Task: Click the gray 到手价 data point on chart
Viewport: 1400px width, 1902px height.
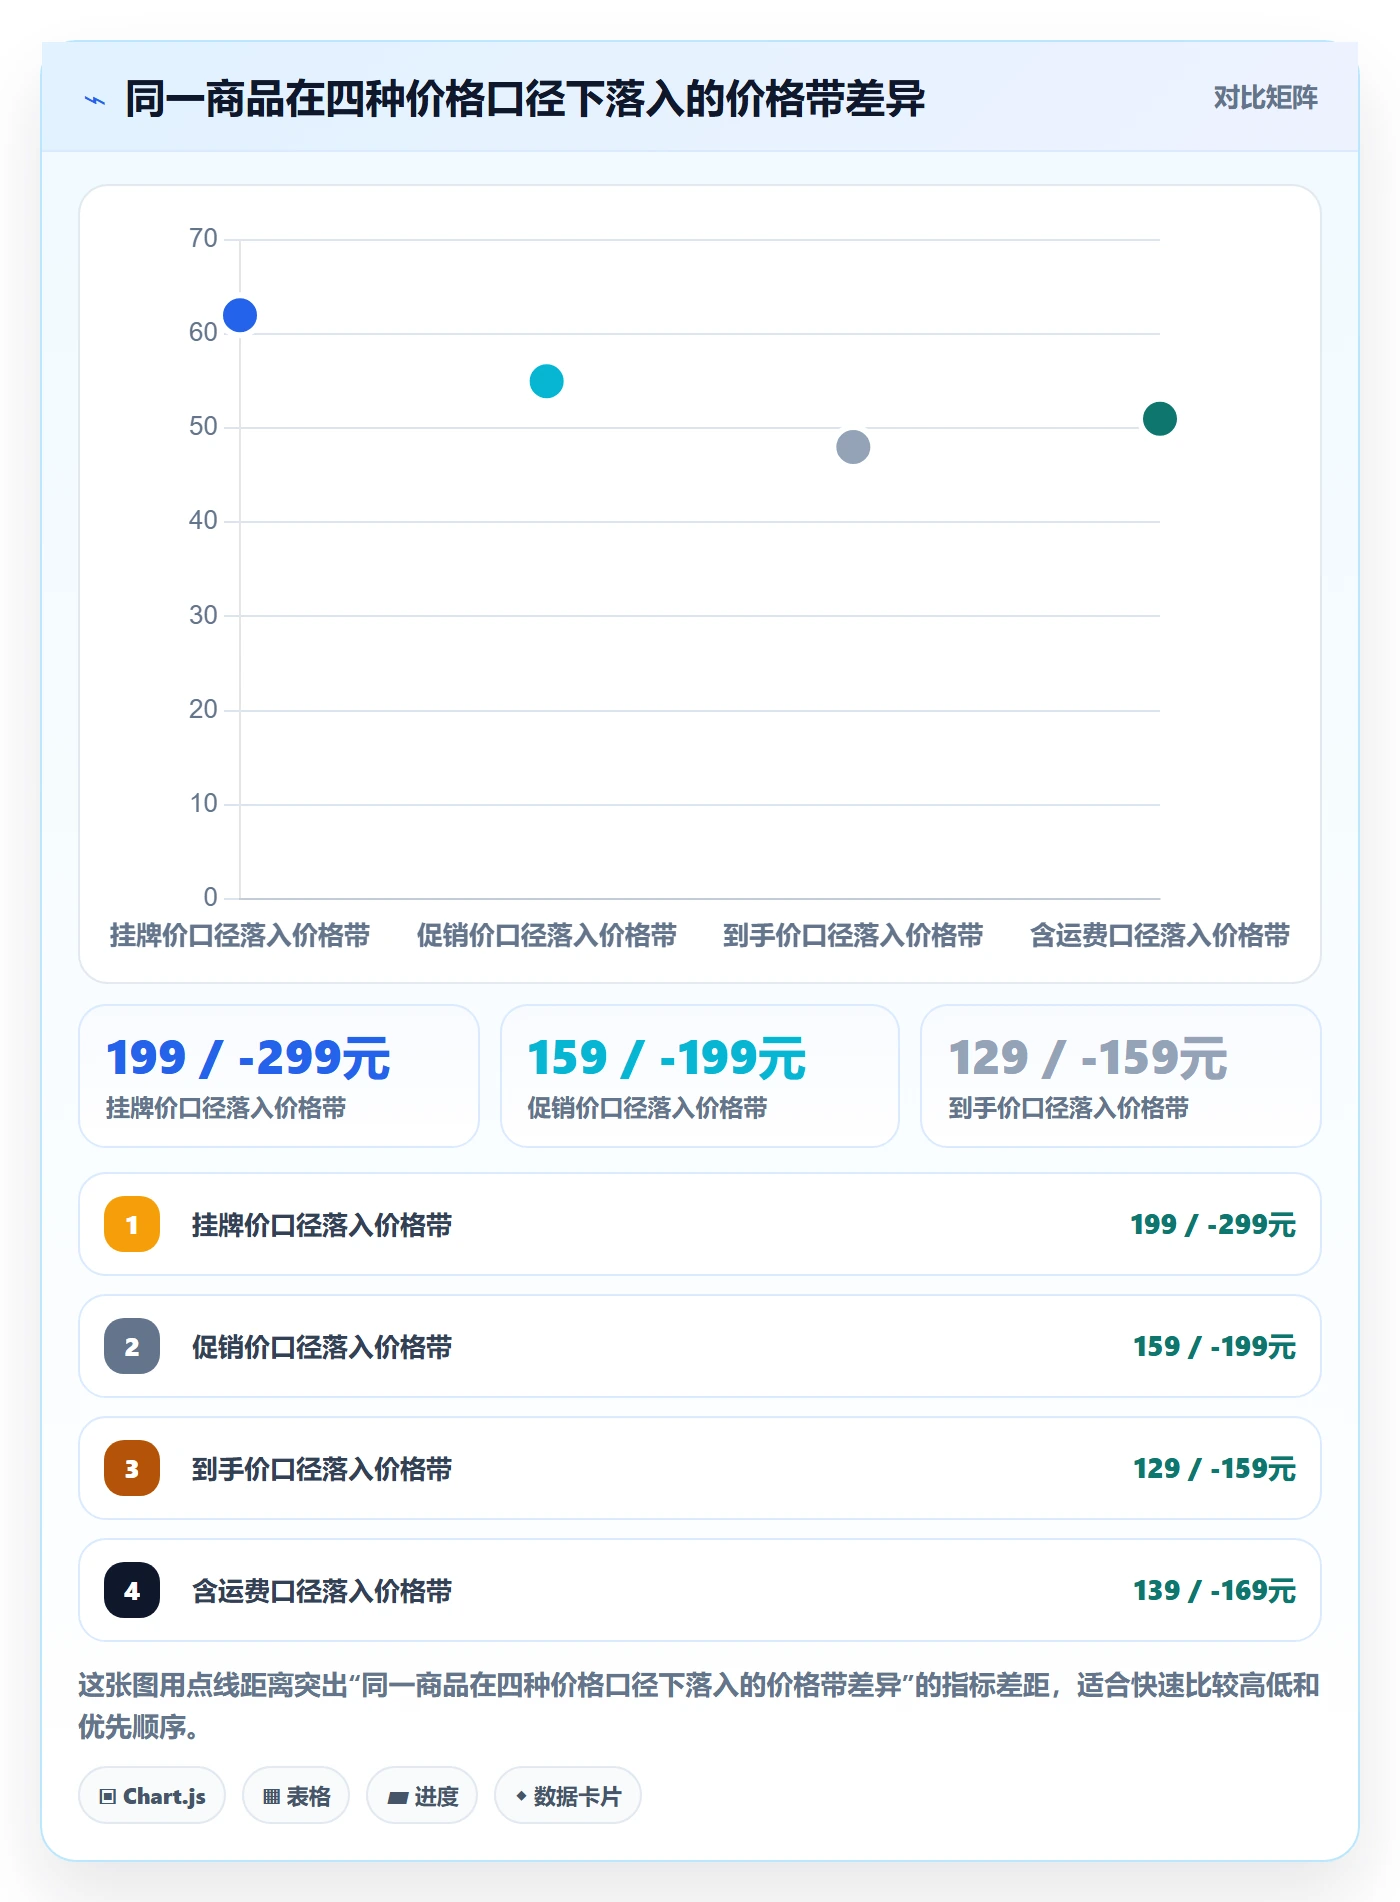Action: pyautogui.click(x=853, y=447)
